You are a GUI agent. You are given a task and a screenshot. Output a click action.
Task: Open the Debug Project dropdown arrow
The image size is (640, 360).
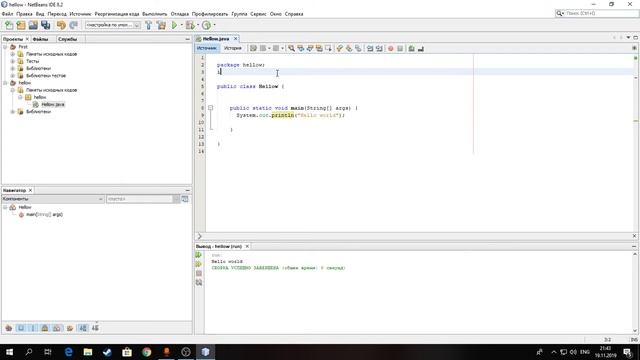198,25
